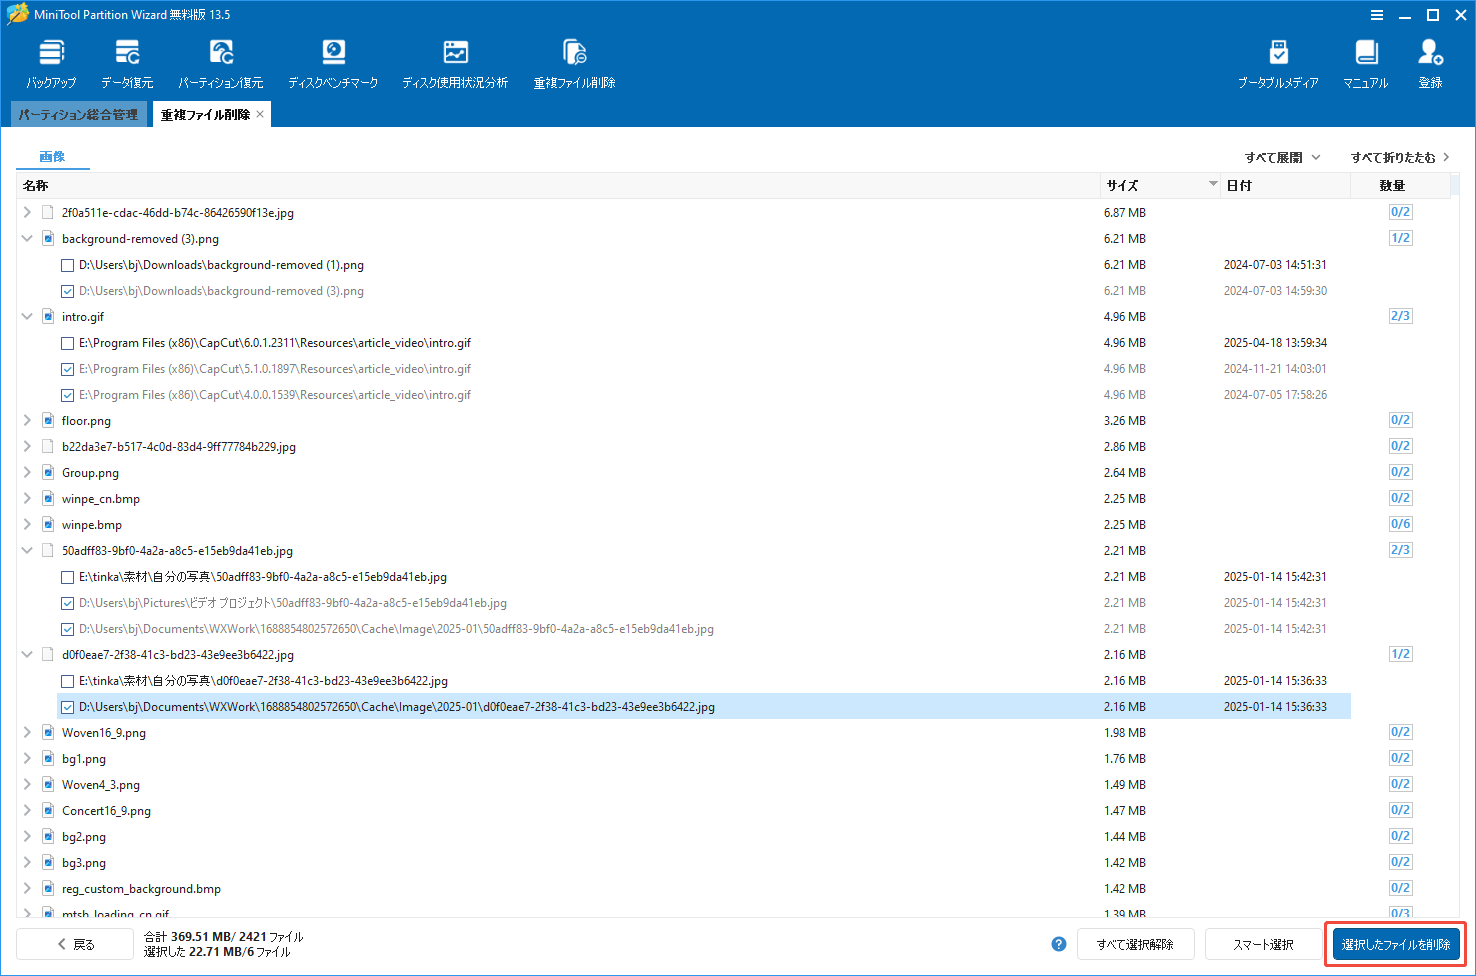Check background-removed (1).png for deletion
The width and height of the screenshot is (1476, 976).
[67, 264]
